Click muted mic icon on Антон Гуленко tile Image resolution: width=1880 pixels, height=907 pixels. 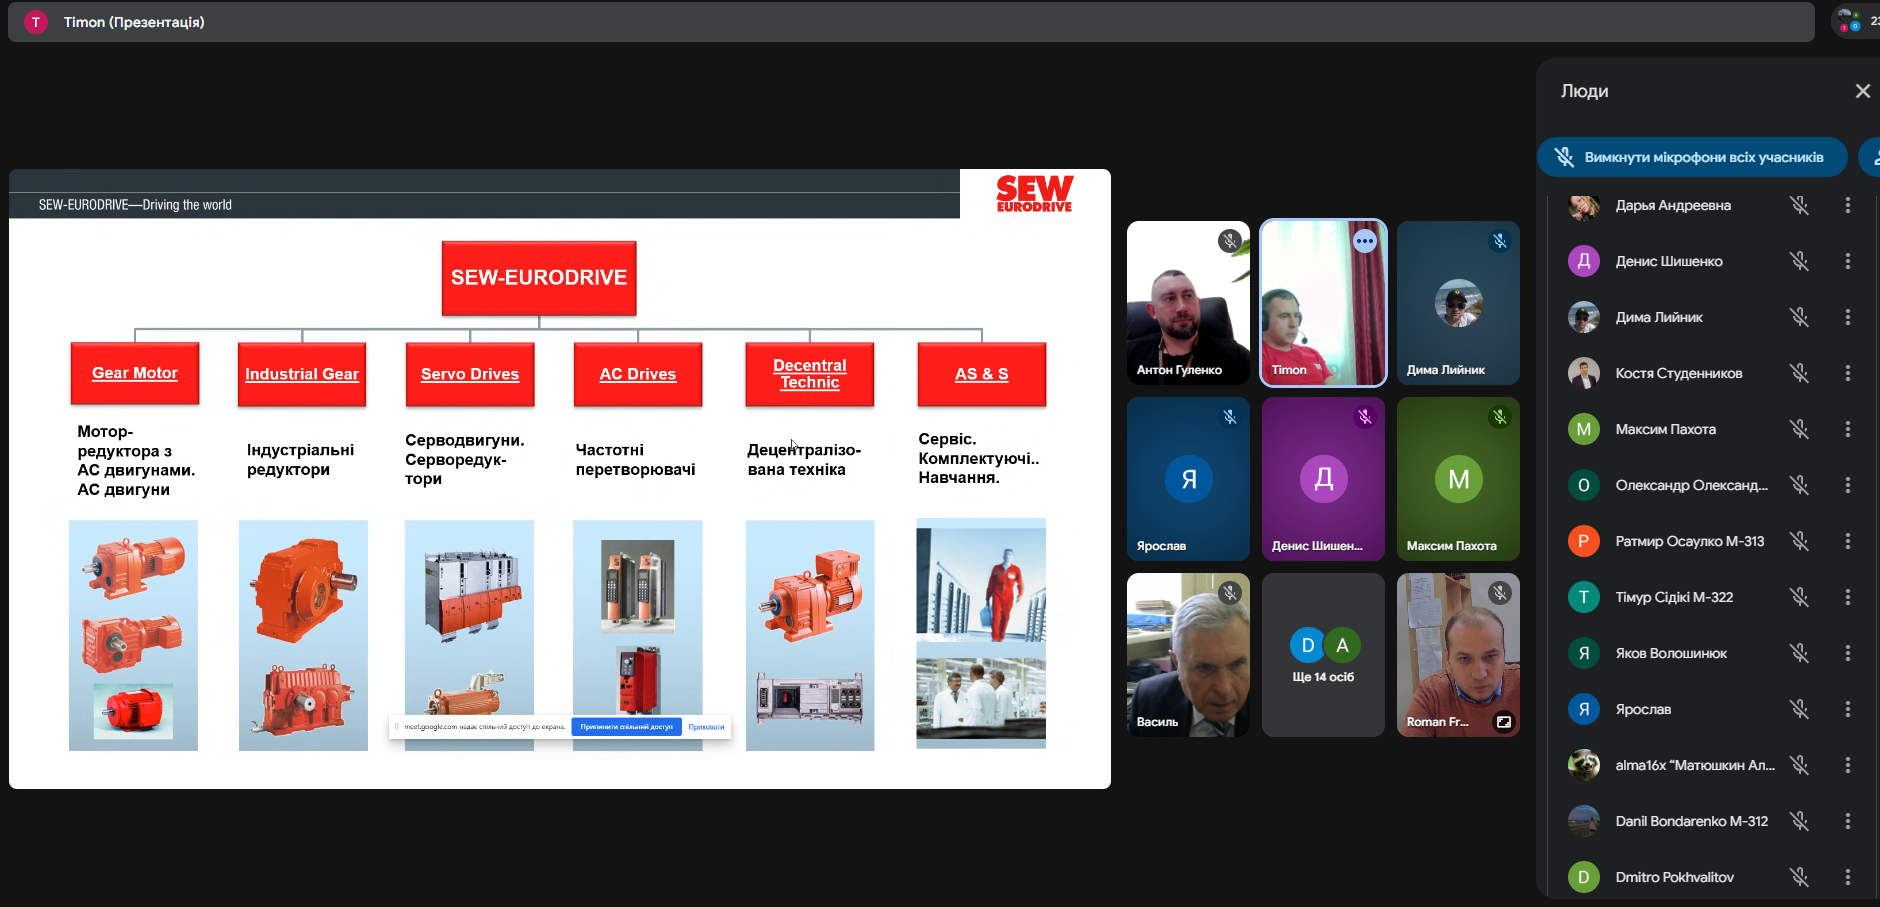click(1229, 241)
